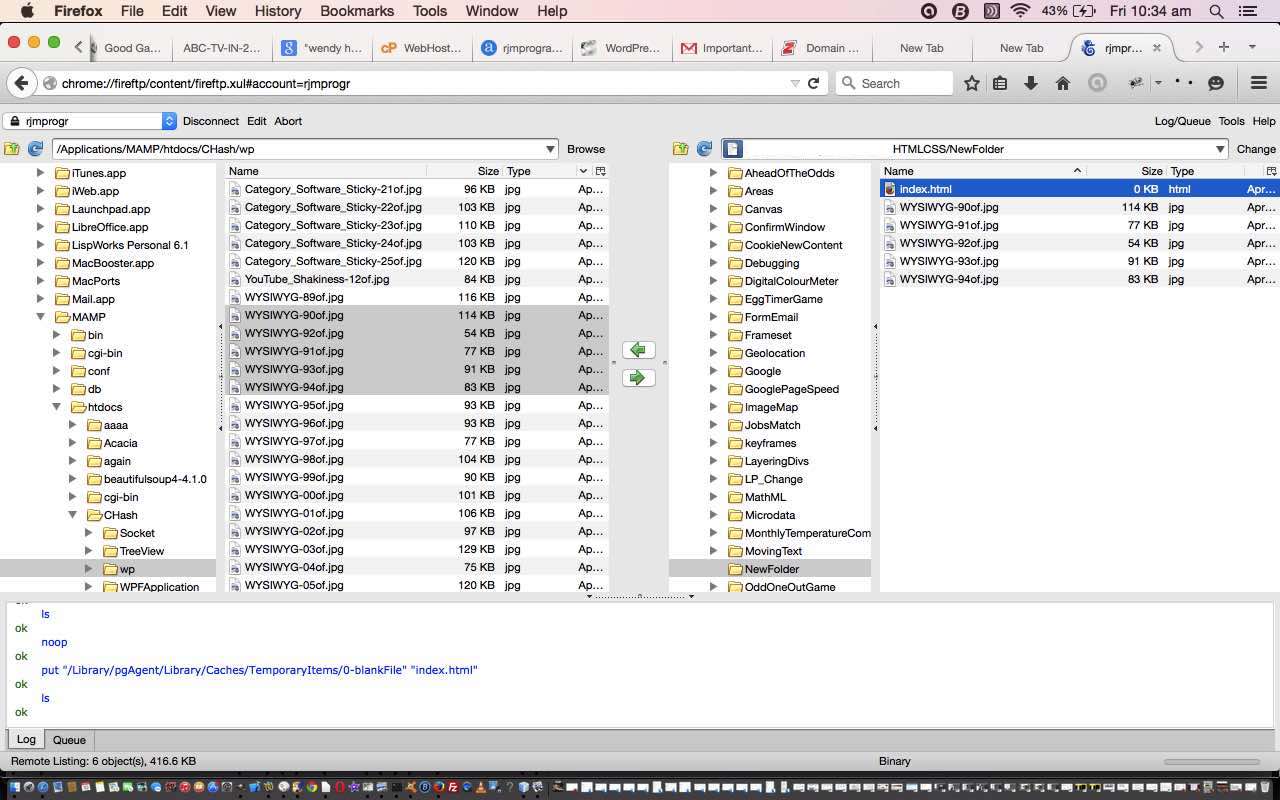Screen dimensions: 1280x800
Task: Reload the page from the URL bar
Action: [x=814, y=83]
